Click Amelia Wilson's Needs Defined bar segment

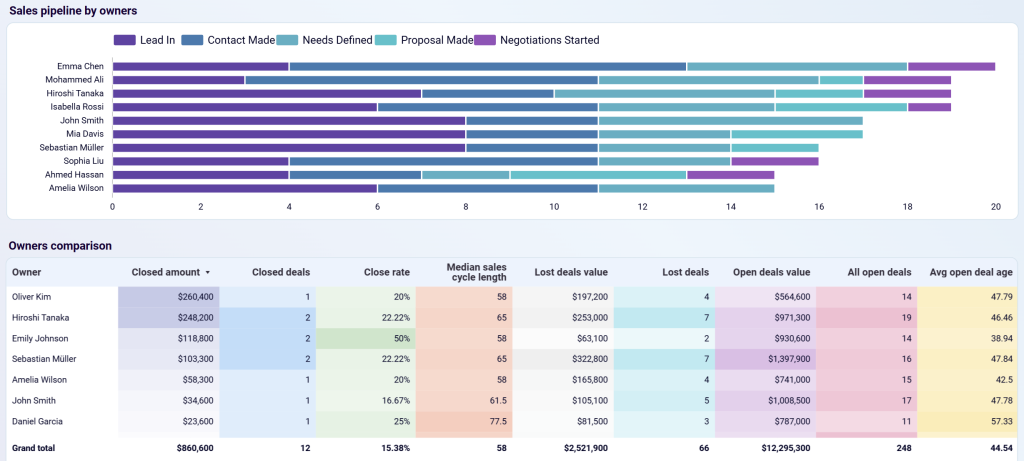[686, 187]
